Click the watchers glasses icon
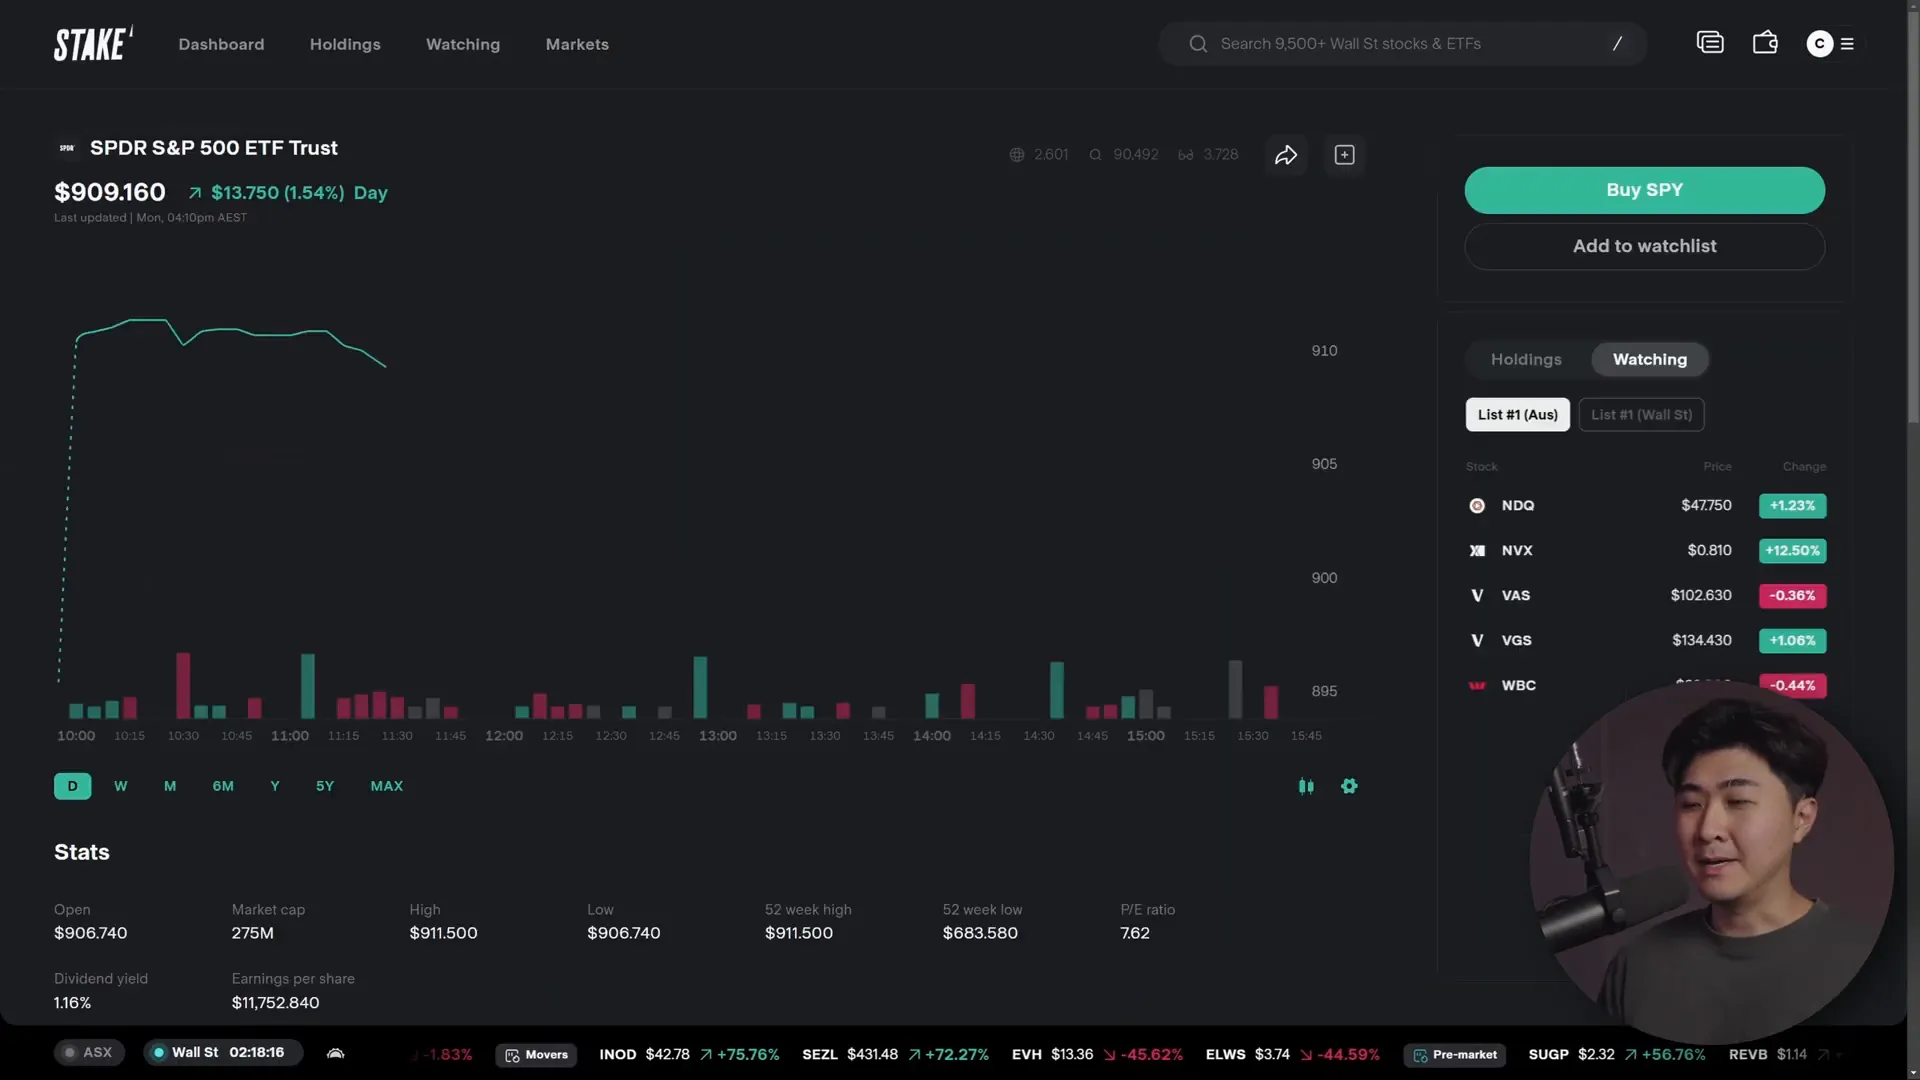 click(x=1186, y=155)
